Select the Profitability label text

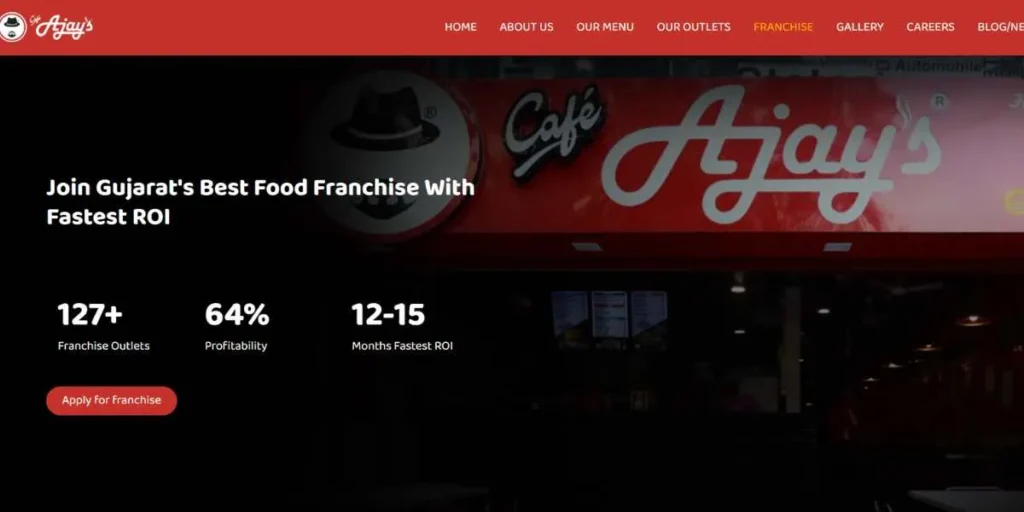point(236,346)
